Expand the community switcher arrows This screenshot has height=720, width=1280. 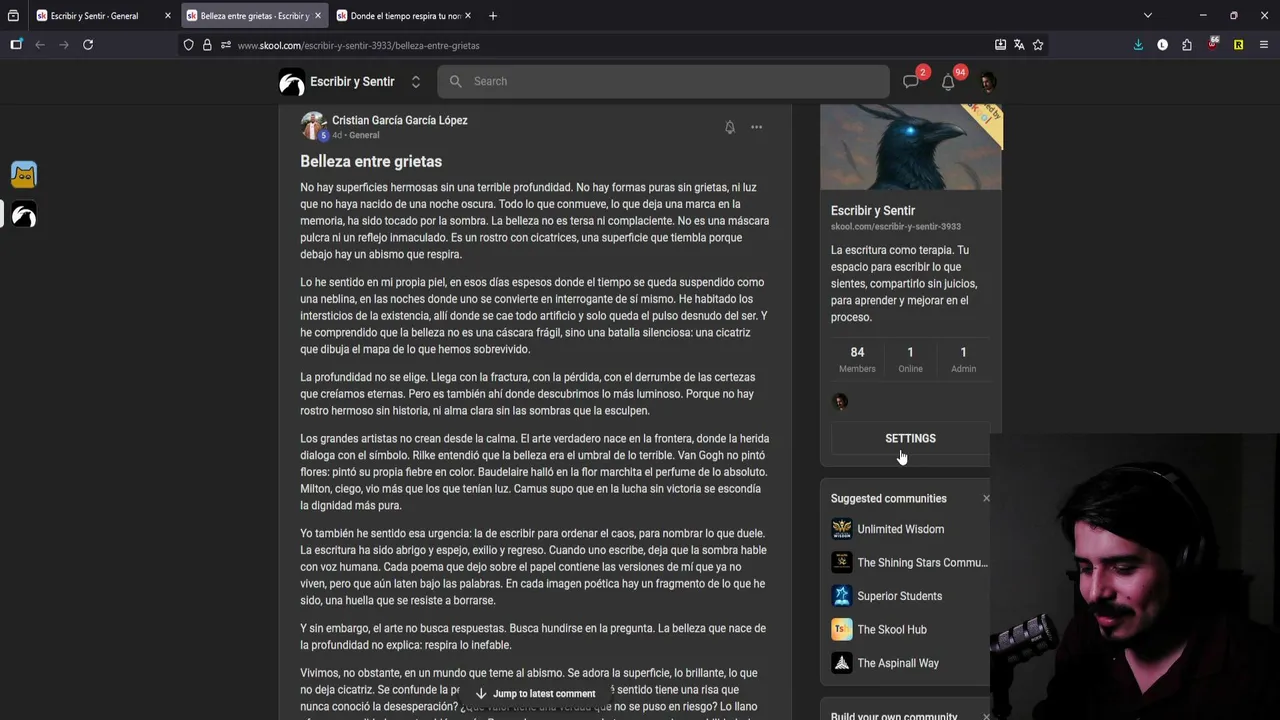[416, 82]
